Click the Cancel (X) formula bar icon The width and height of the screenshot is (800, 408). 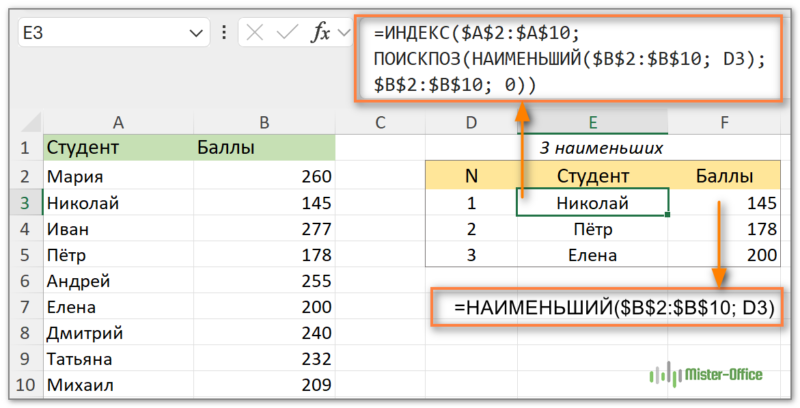pos(255,33)
